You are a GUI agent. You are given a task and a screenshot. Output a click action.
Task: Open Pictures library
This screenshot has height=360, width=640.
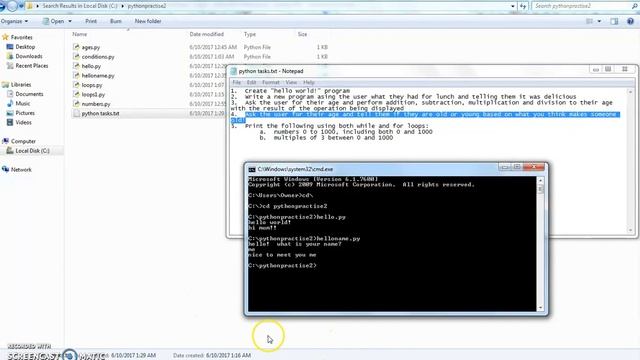pos(25,113)
